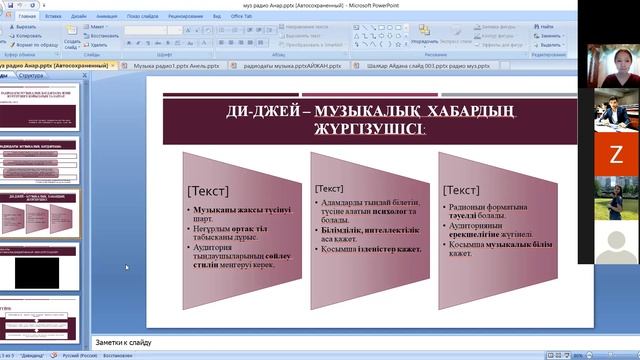640x360 pixels.
Task: Select black video slide thumbnail
Action: point(39,267)
